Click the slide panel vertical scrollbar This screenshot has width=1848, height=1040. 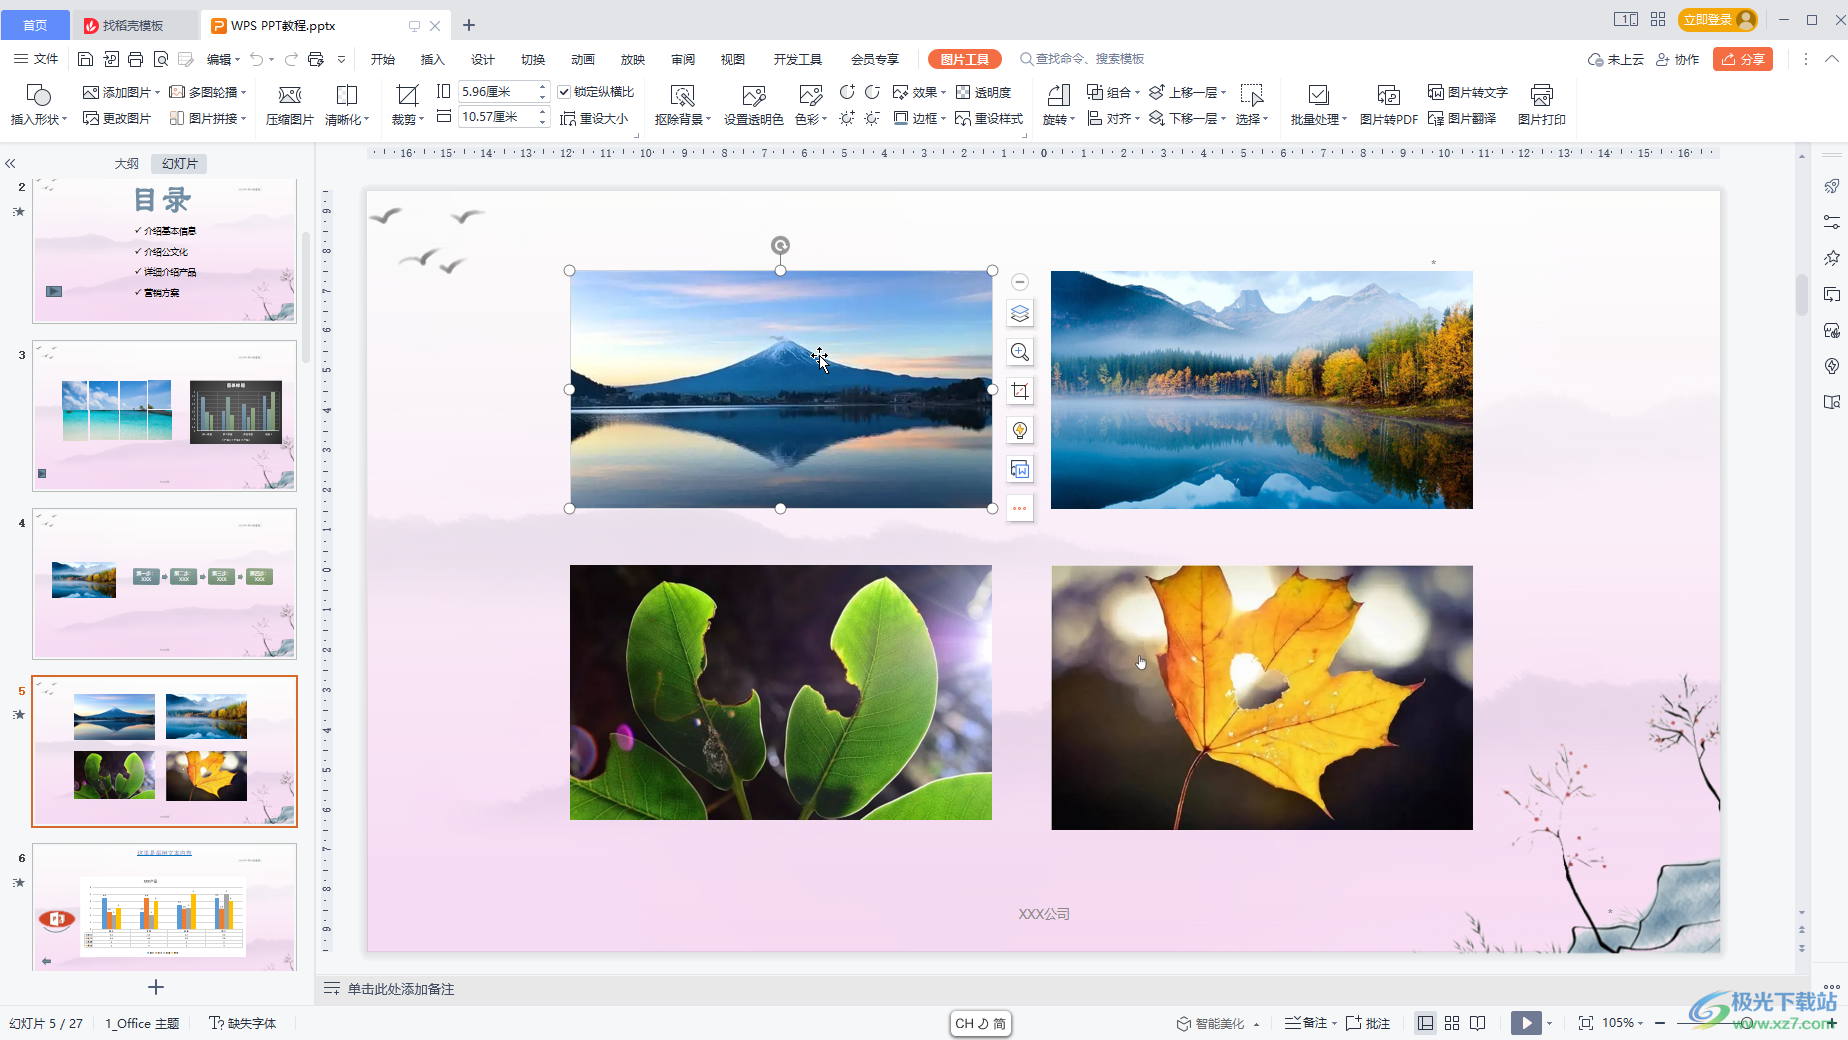tap(306, 297)
